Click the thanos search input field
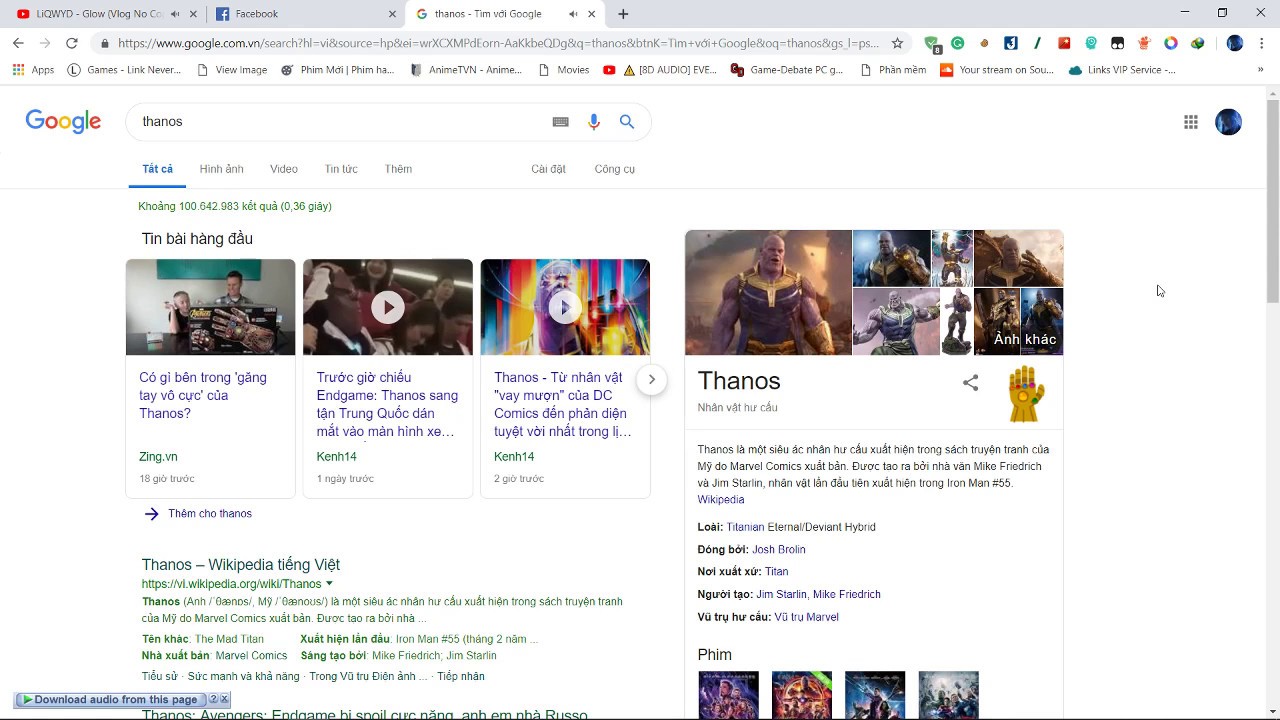Image resolution: width=1280 pixels, height=720 pixels. coord(340,122)
